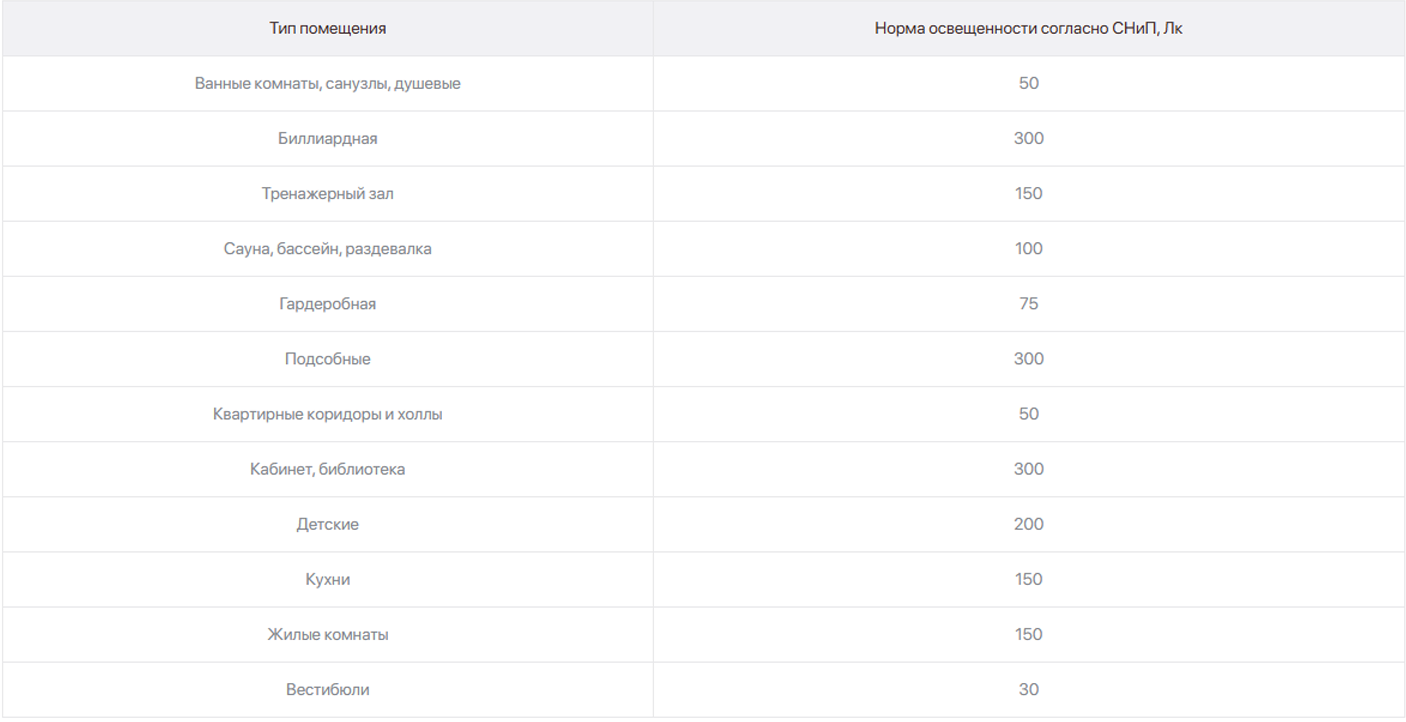Click the "Биллиардная" room type cell
The height and width of the screenshot is (722, 1406).
(x=327, y=138)
